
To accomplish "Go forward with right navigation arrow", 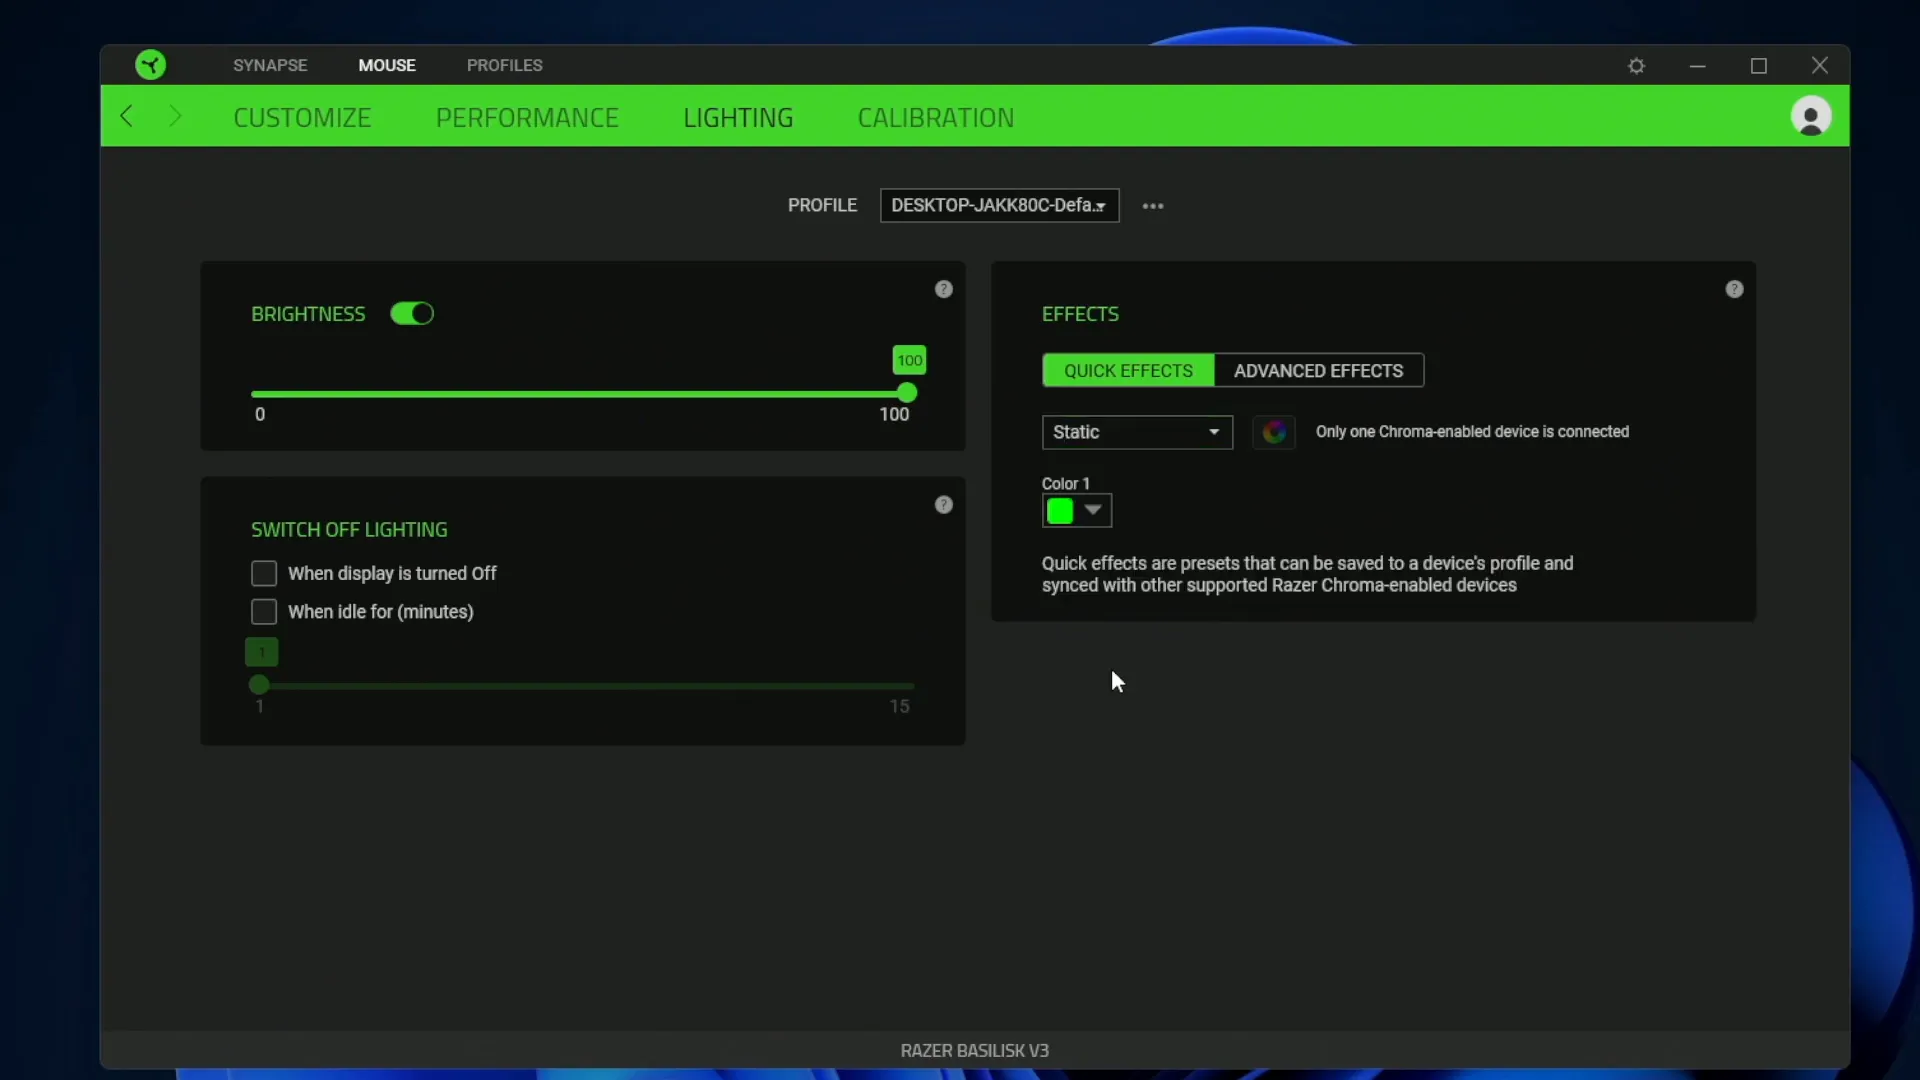I will pos(175,116).
